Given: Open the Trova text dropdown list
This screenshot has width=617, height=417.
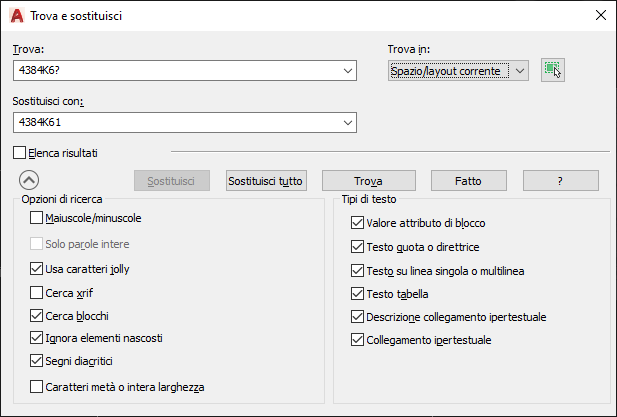Looking at the screenshot, I should point(348,70).
